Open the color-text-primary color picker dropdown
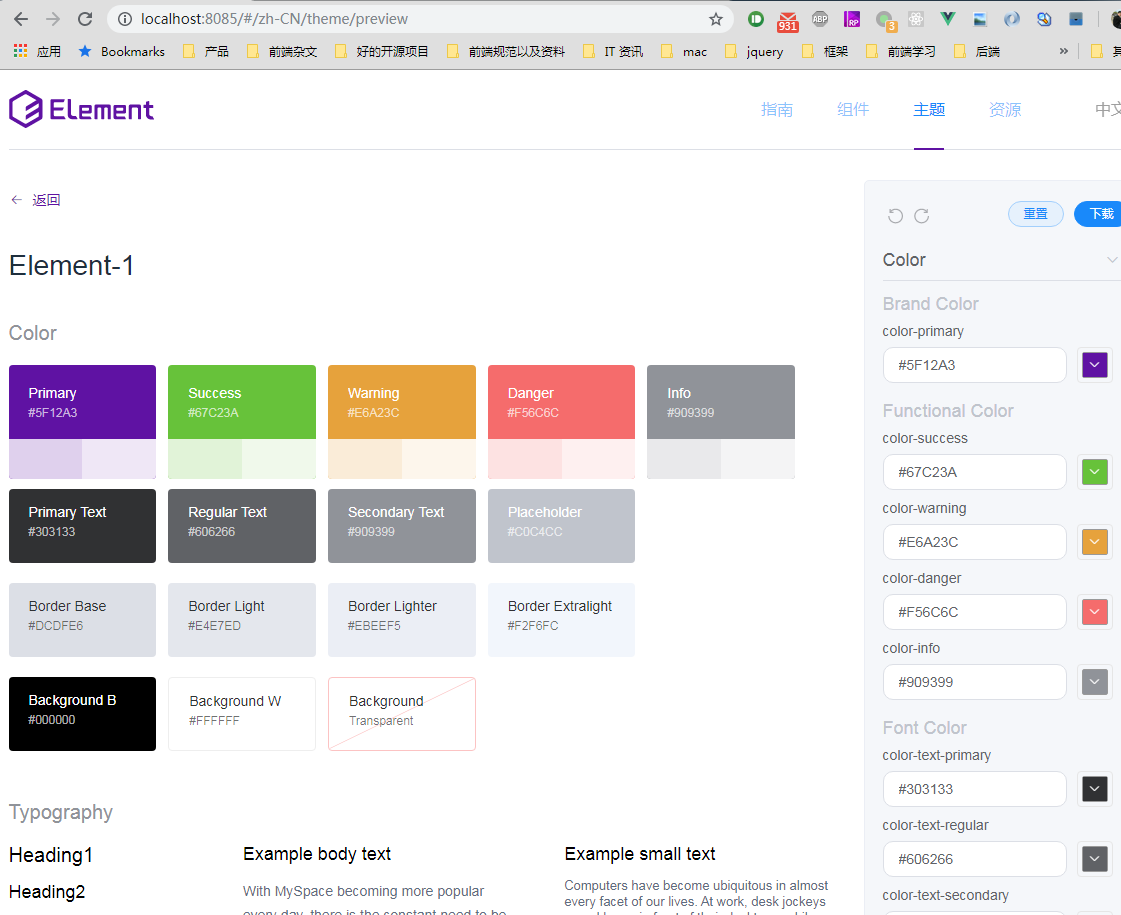The width and height of the screenshot is (1121, 915). coord(1095,789)
